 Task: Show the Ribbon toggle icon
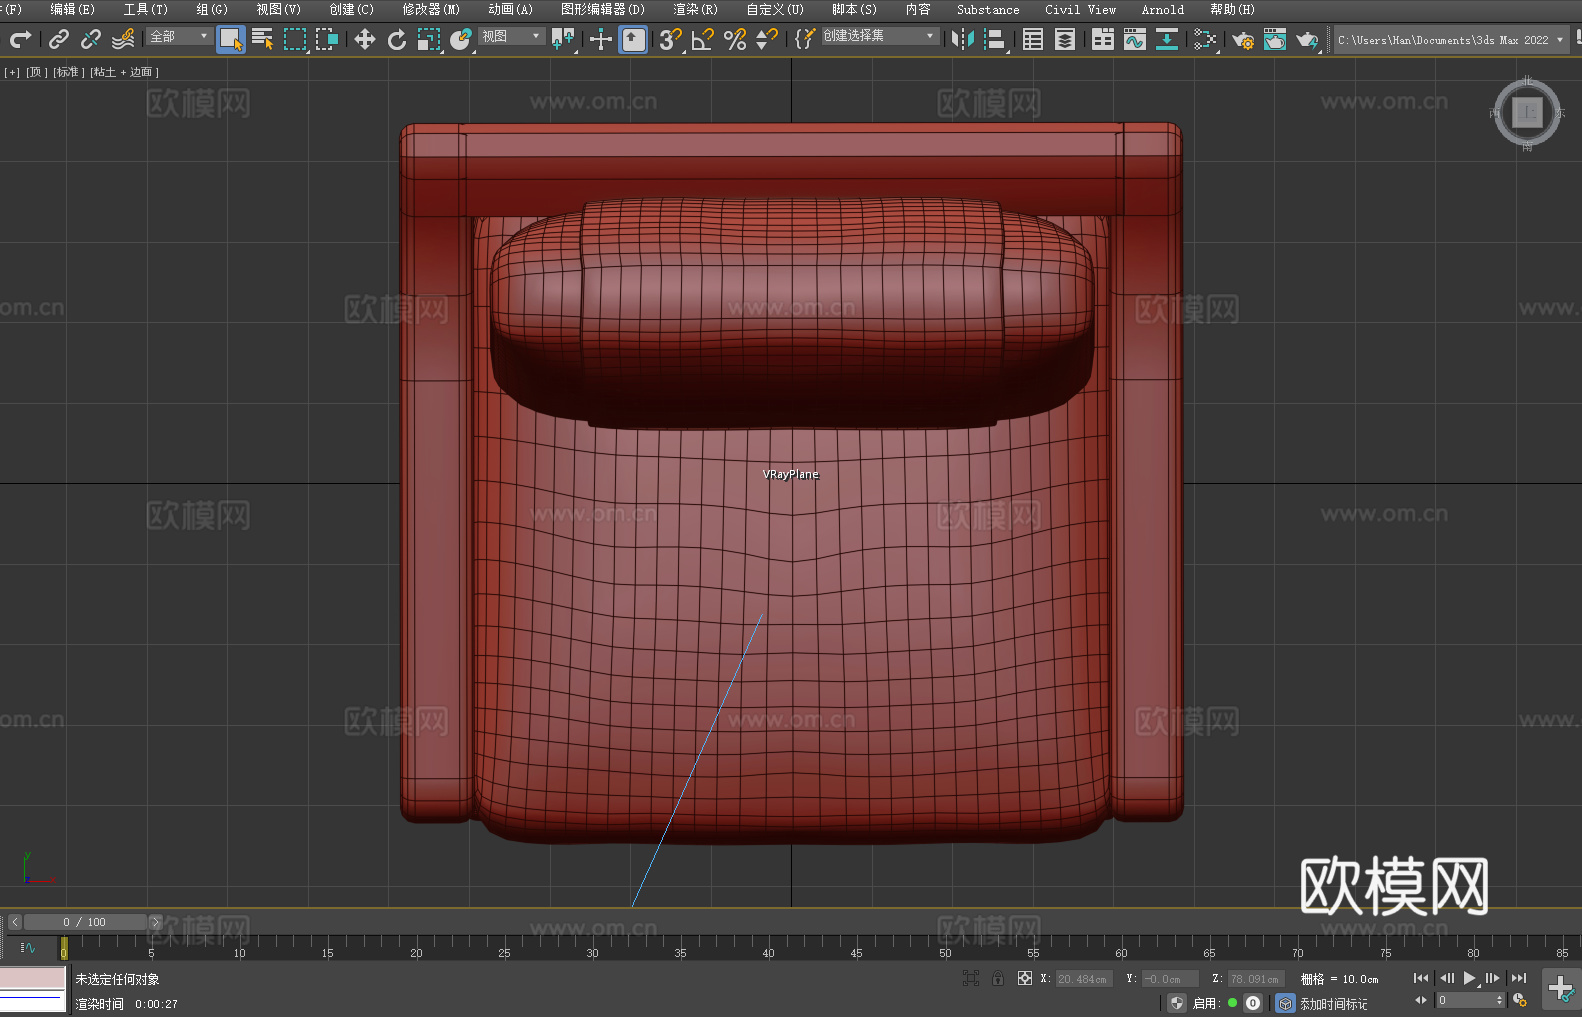[1103, 39]
